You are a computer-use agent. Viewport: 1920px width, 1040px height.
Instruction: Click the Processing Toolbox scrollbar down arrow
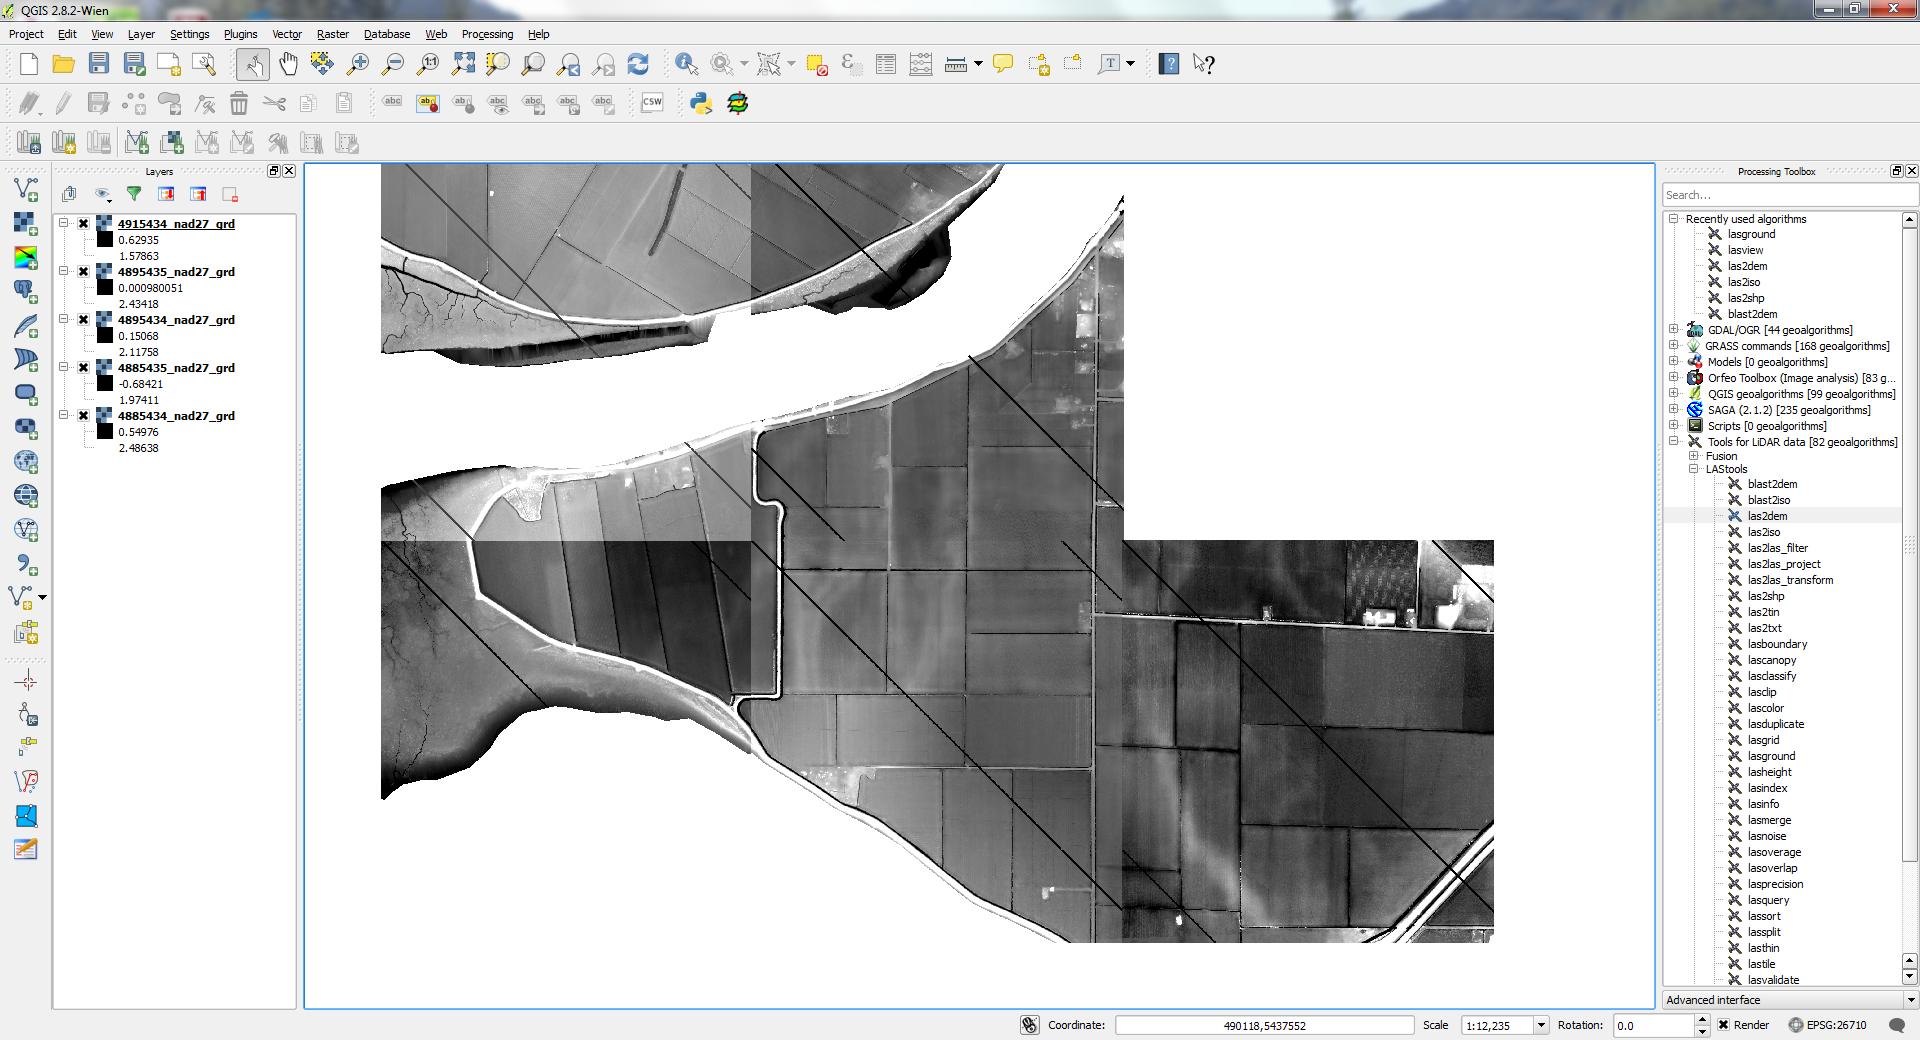tap(1909, 977)
